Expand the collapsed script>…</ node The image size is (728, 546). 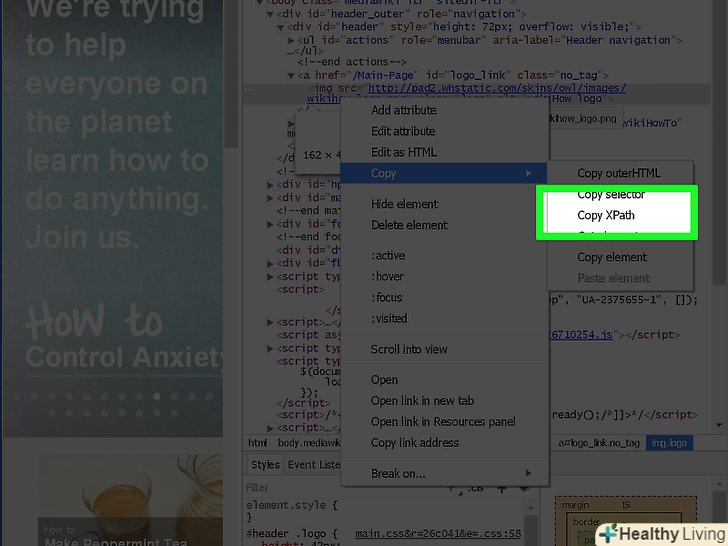[270, 322]
